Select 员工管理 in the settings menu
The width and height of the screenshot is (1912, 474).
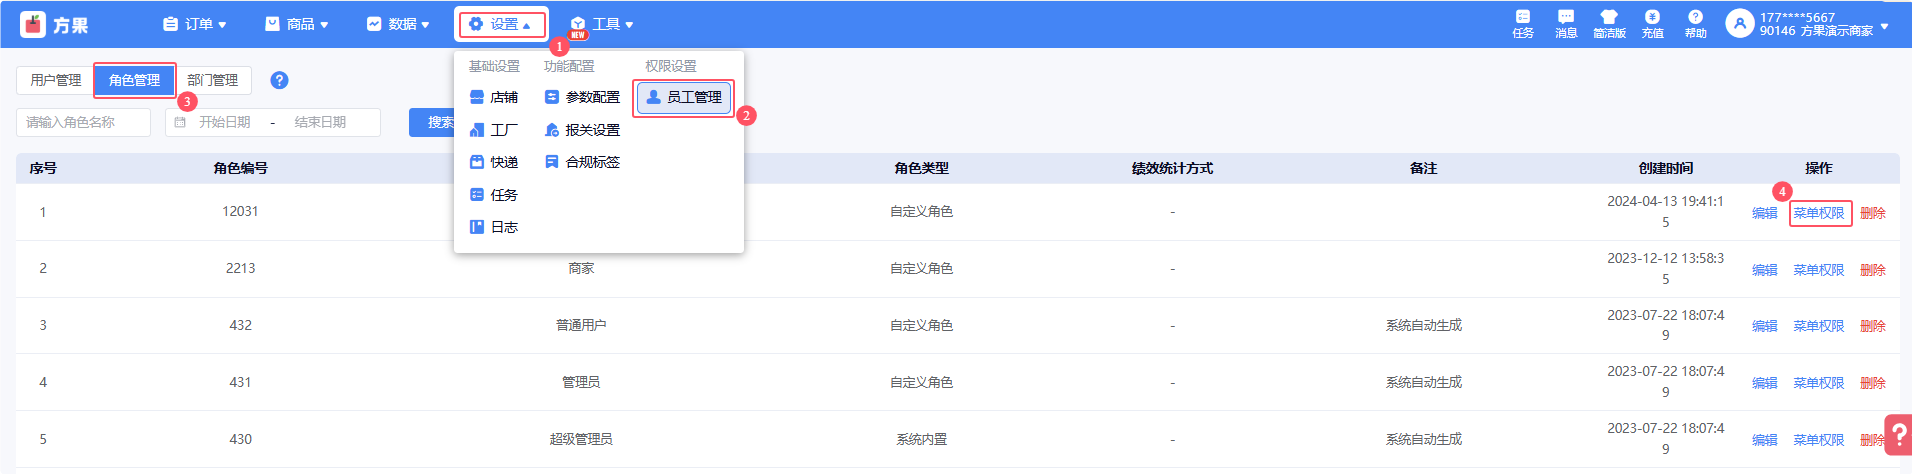pos(684,97)
